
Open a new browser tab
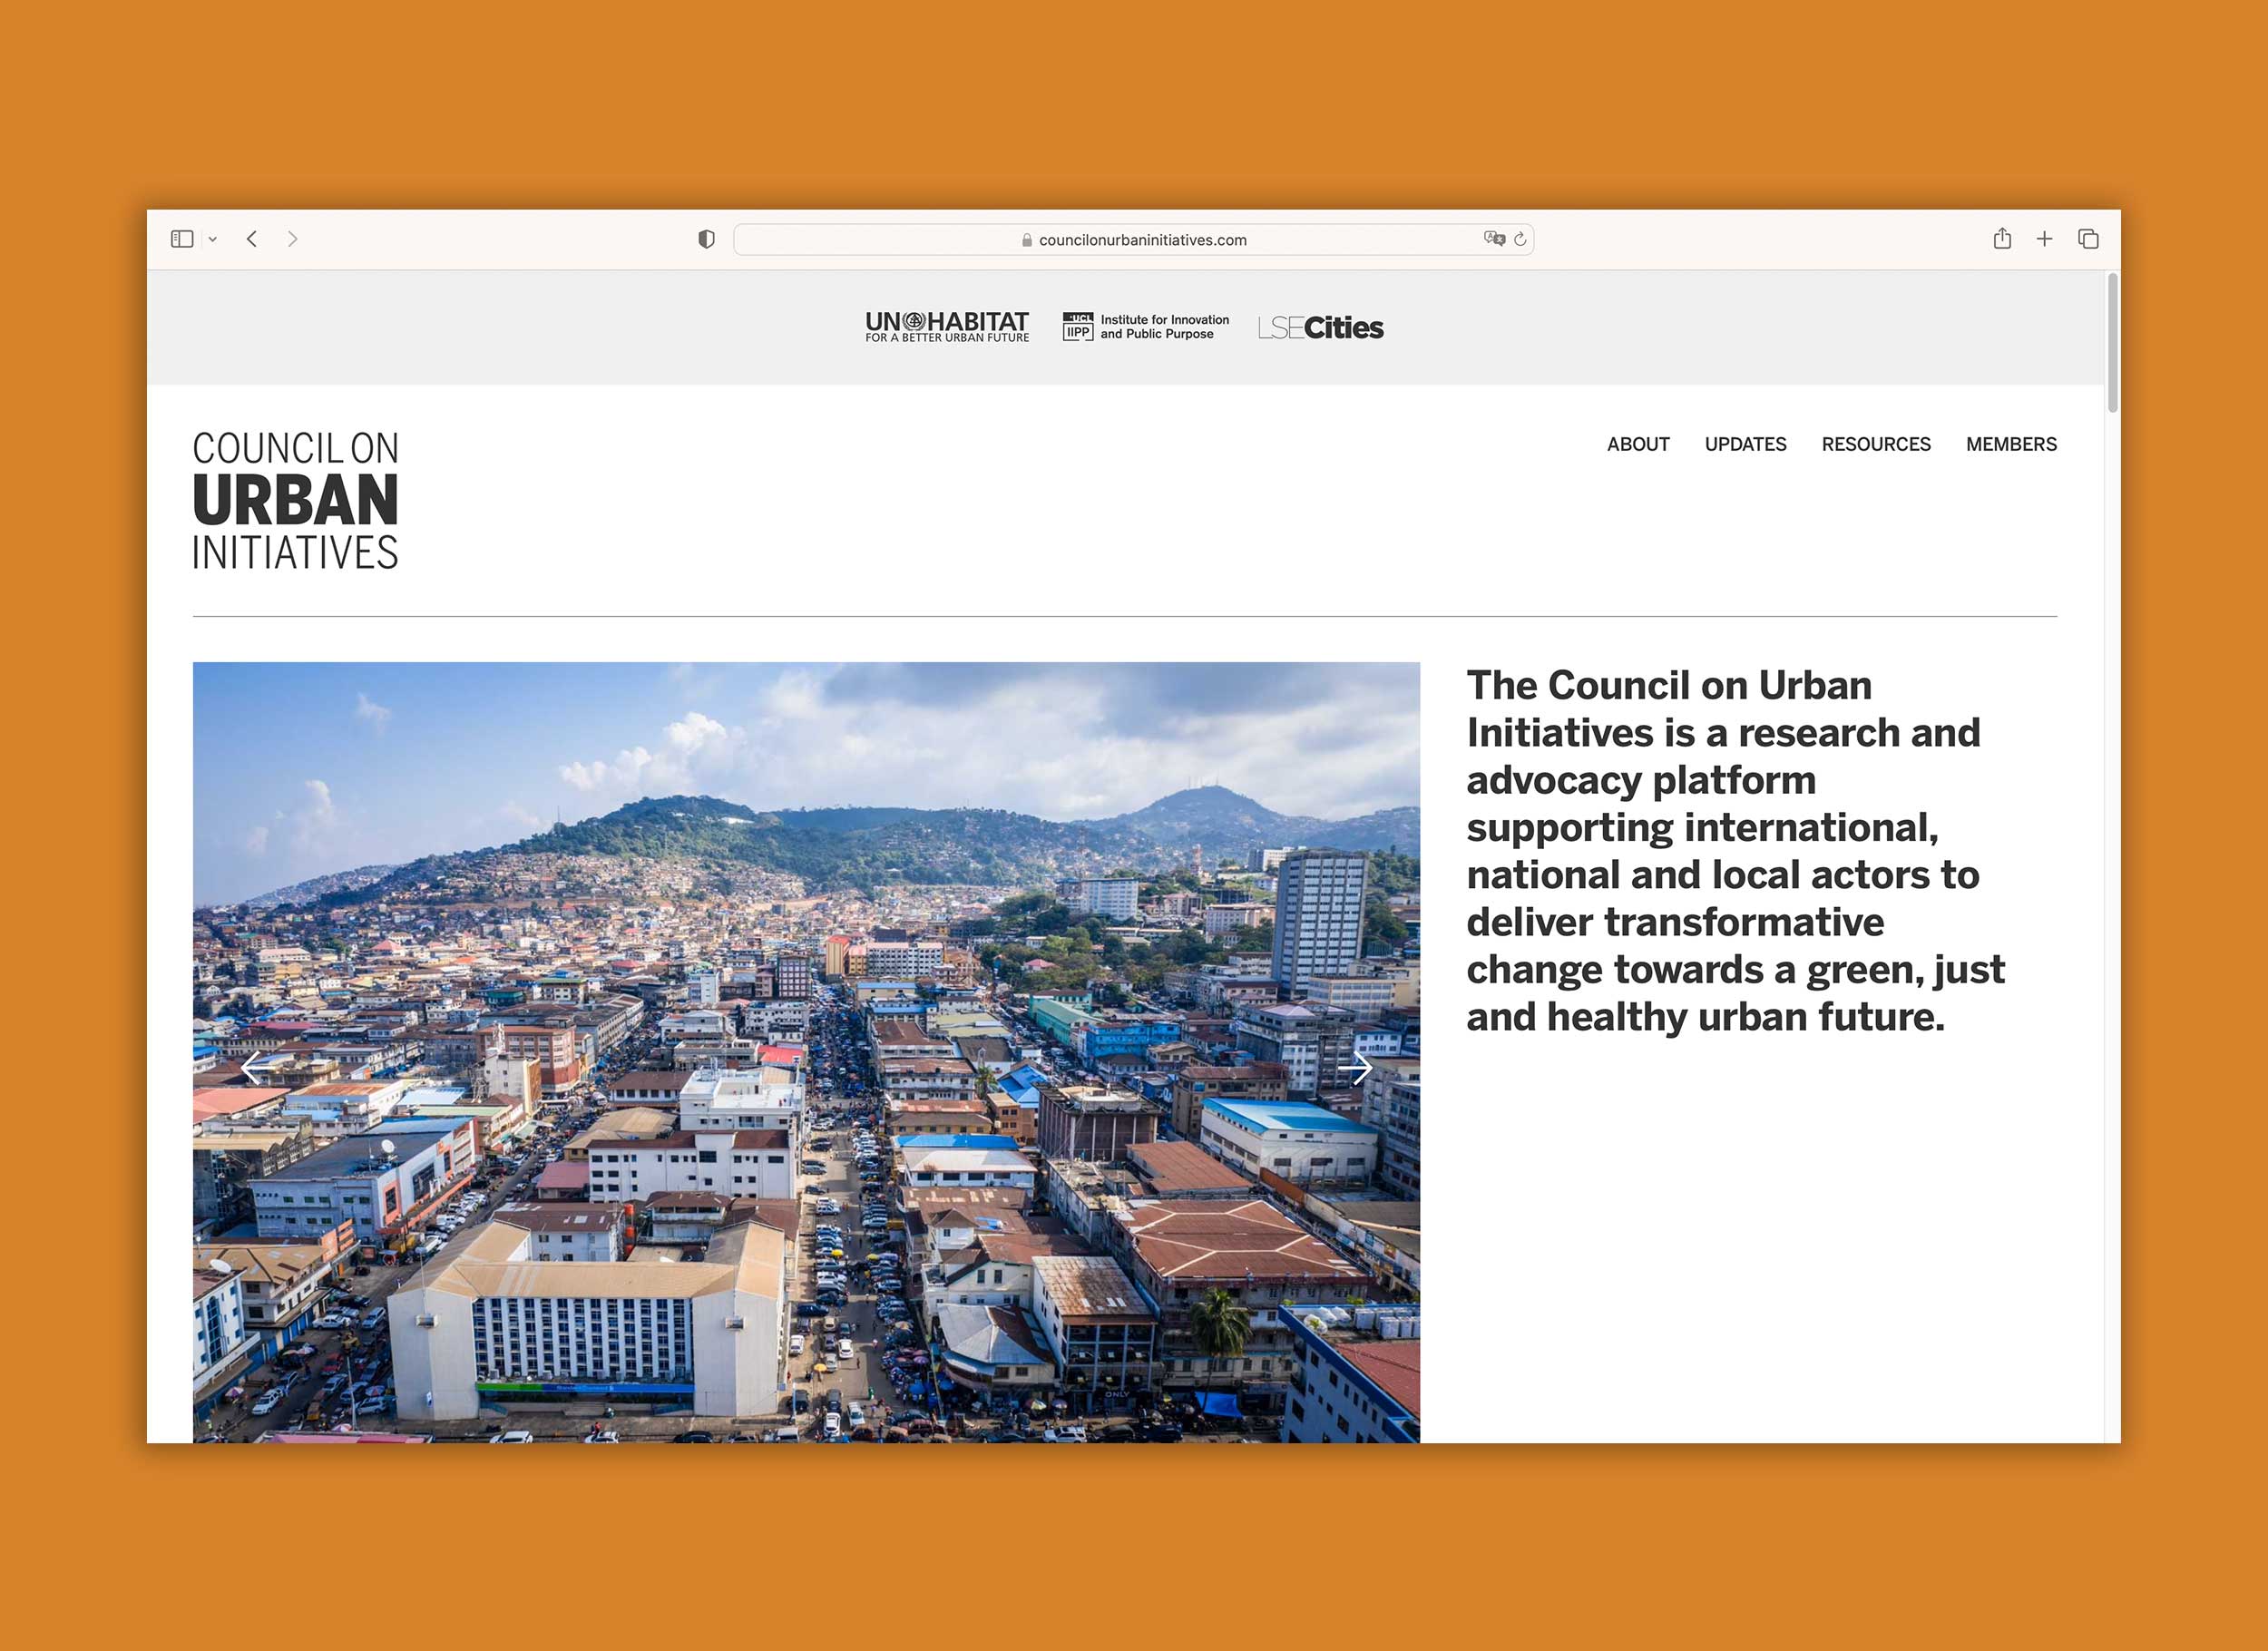tap(2045, 239)
